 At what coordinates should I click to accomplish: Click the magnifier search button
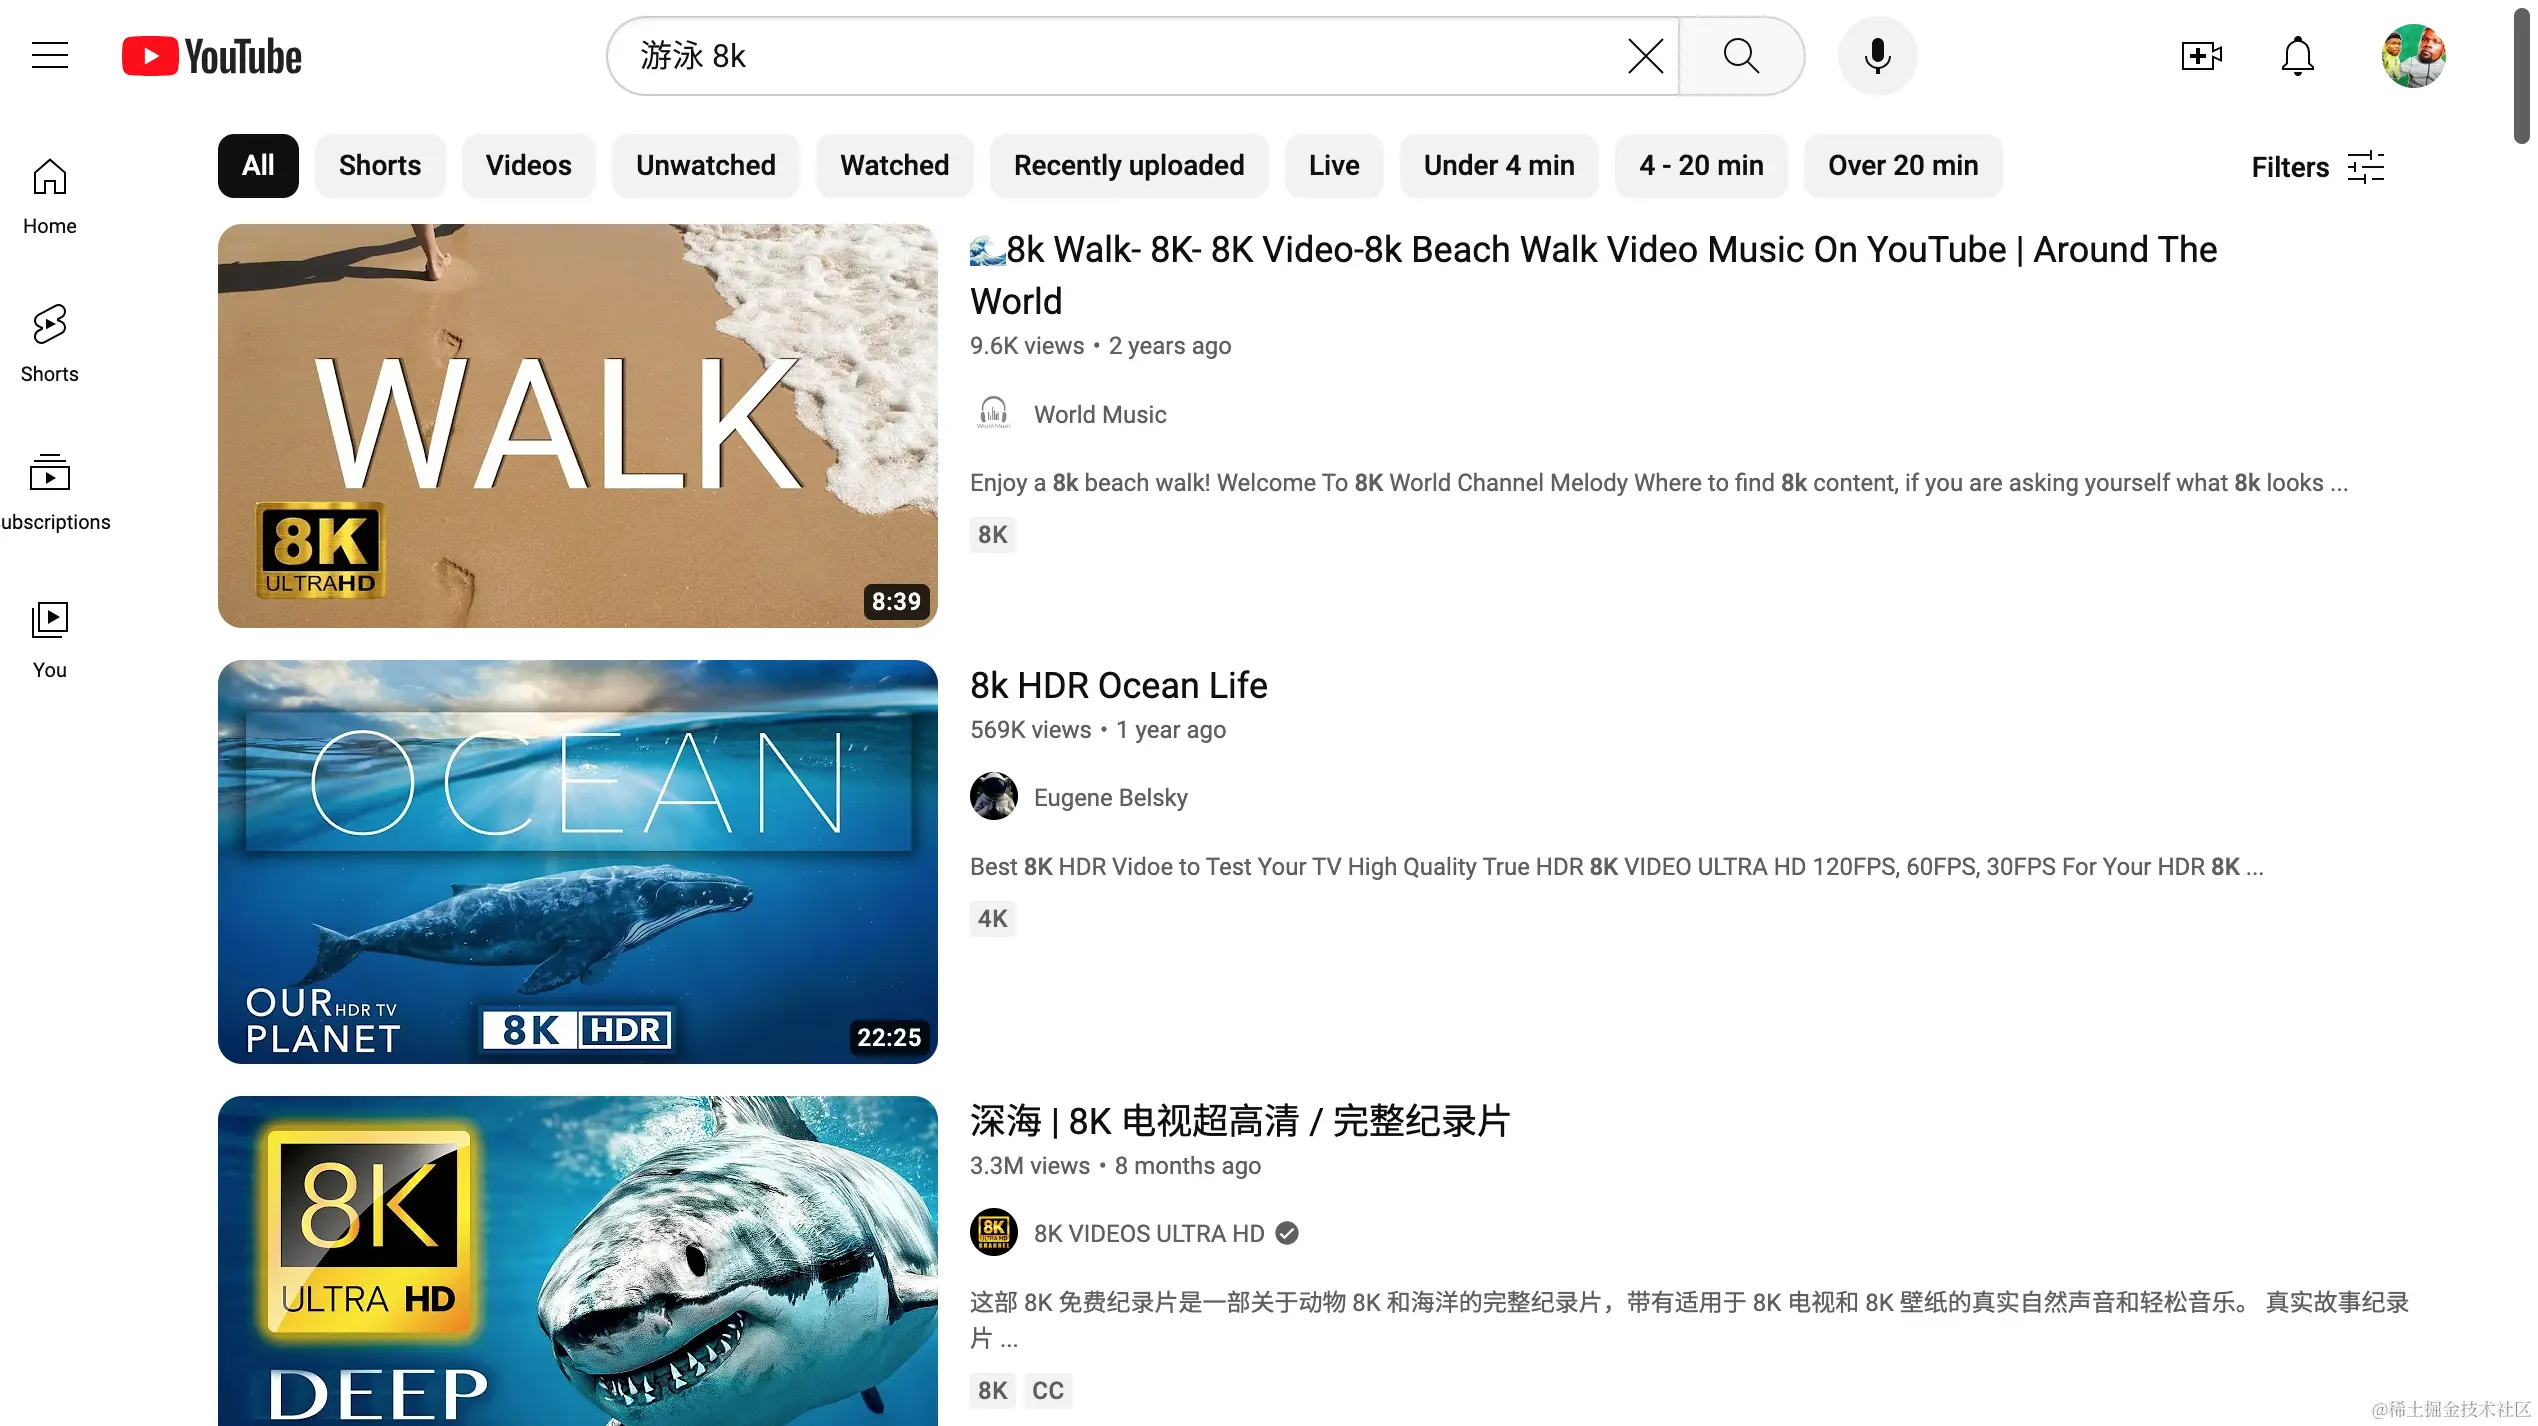1741,56
